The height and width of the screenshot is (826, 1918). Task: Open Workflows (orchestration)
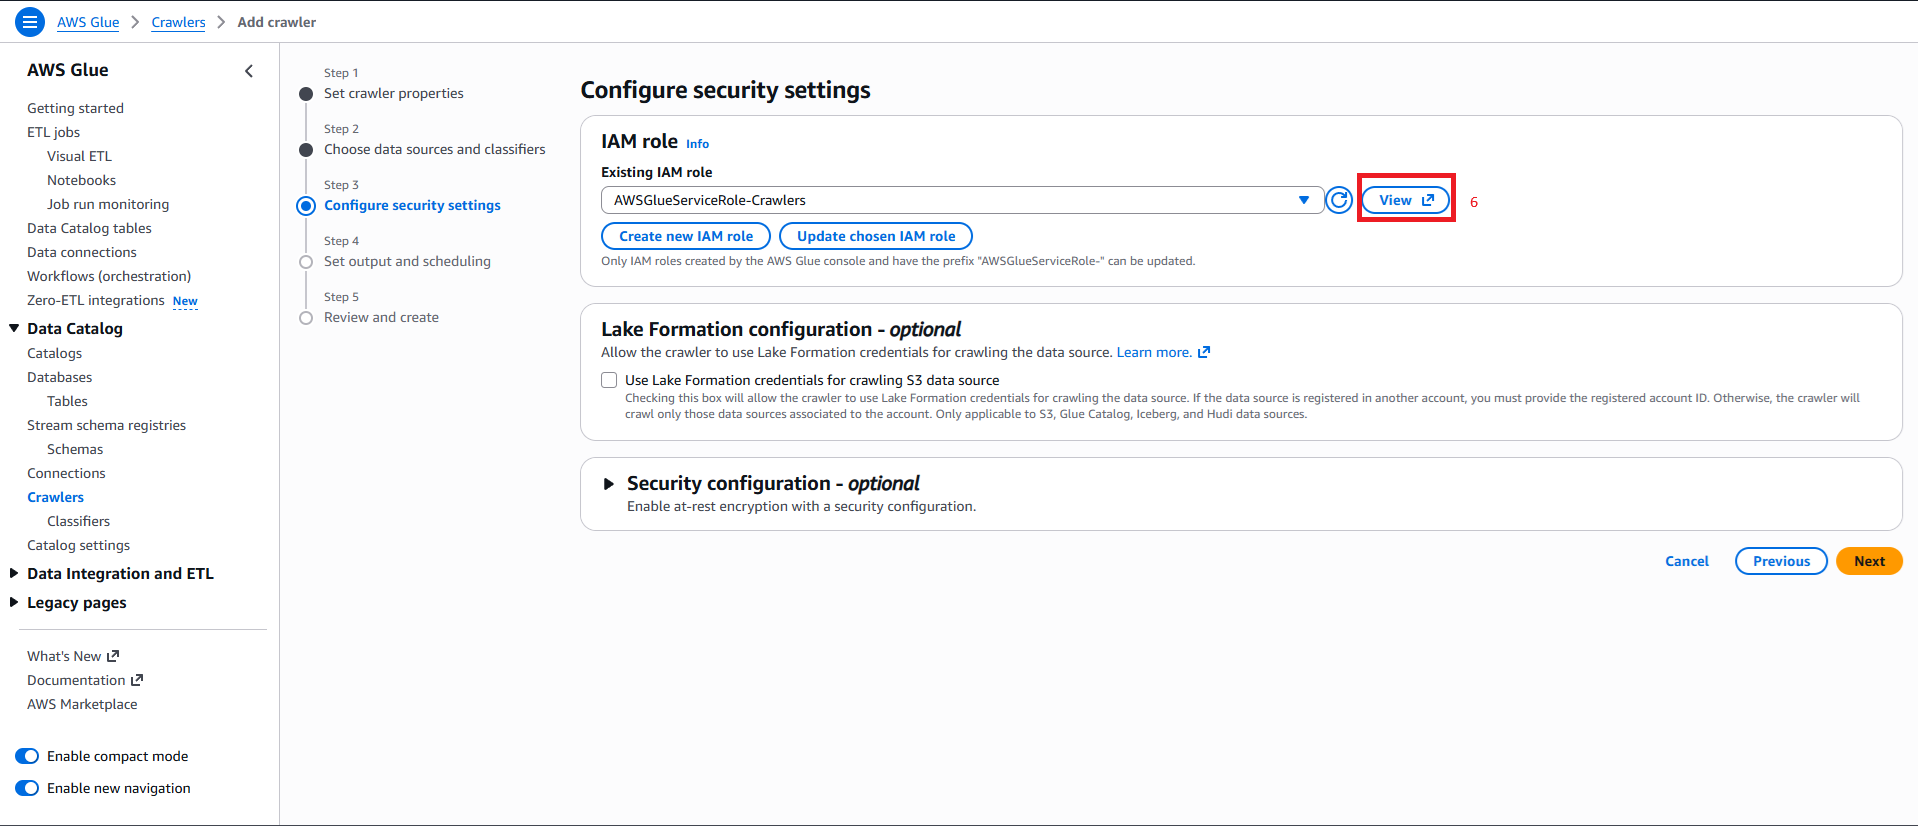(x=109, y=276)
